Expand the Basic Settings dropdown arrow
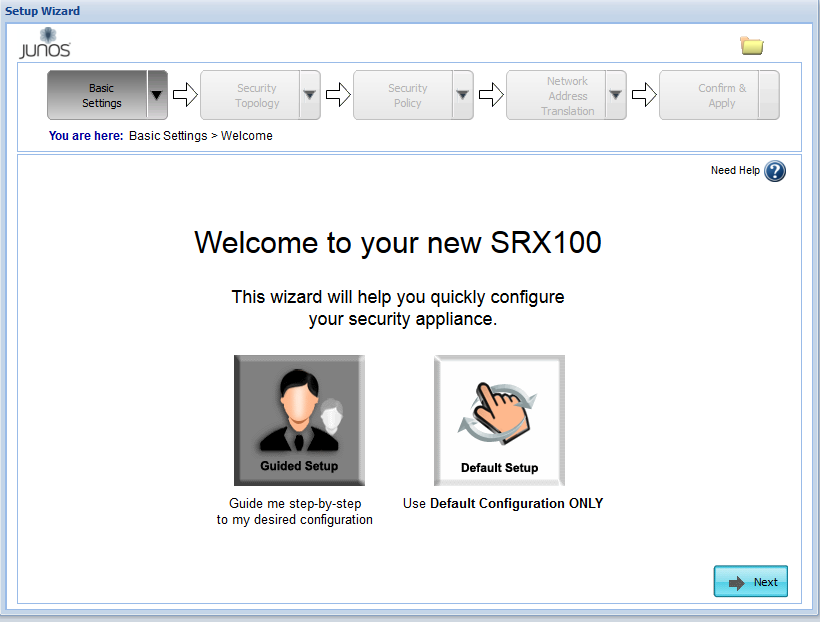This screenshot has height=622, width=820. point(157,95)
